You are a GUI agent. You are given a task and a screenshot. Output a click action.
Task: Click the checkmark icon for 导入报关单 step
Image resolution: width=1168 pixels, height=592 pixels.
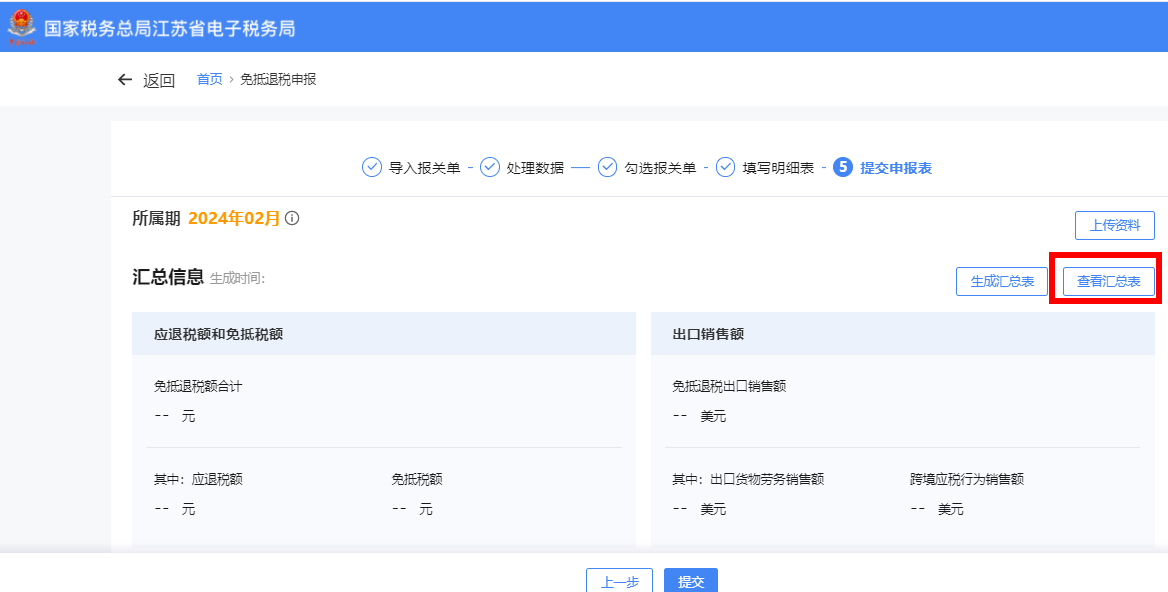tap(371, 167)
